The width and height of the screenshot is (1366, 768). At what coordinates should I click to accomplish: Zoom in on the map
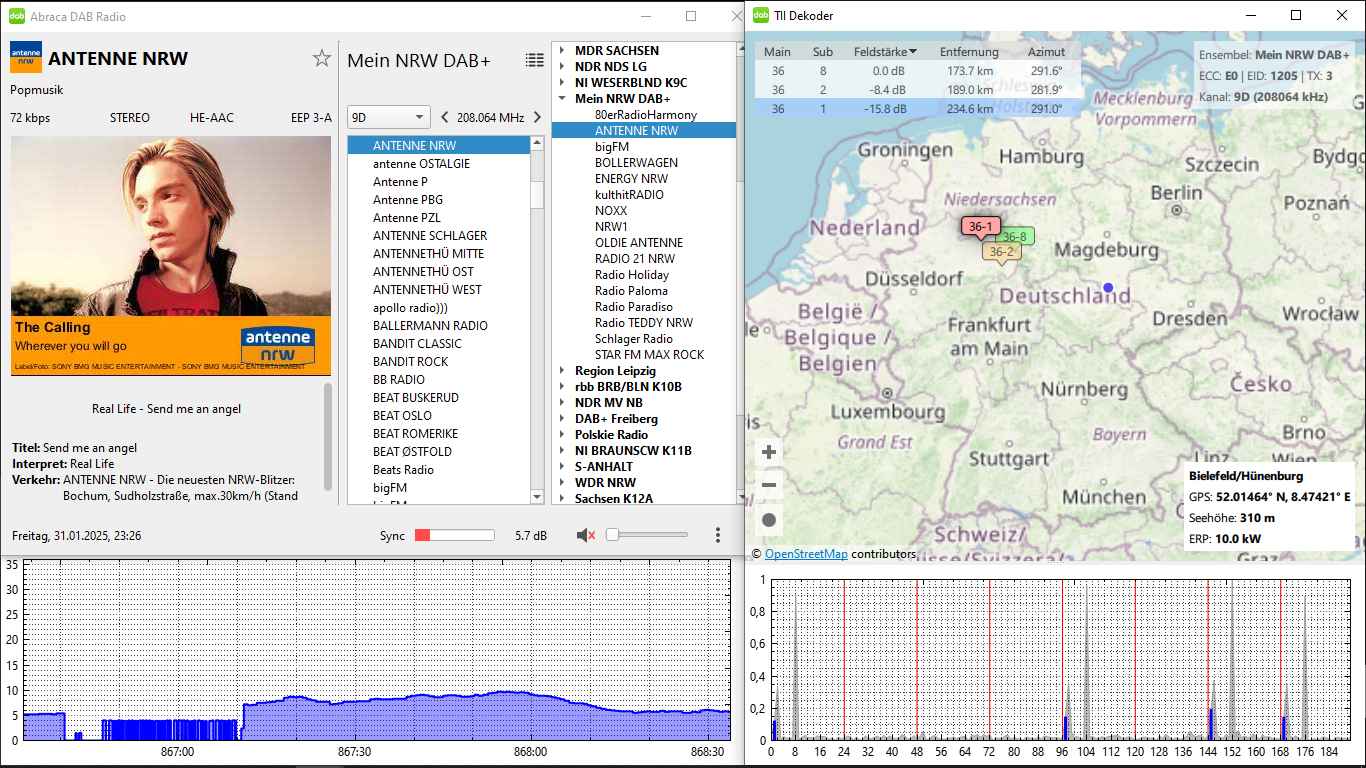click(x=769, y=452)
